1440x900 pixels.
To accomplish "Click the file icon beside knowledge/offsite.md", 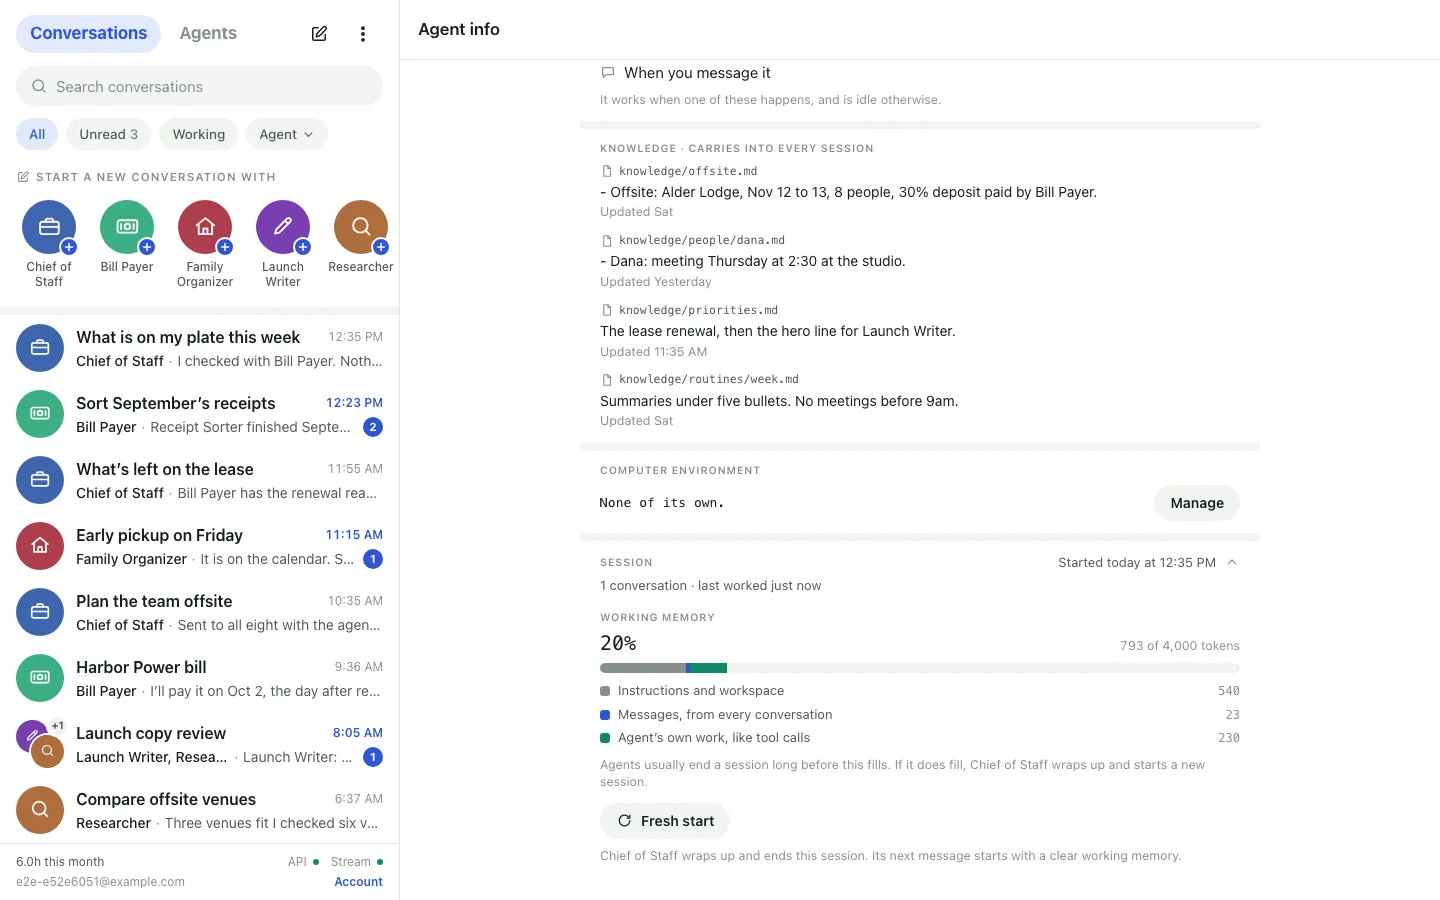I will 607,171.
